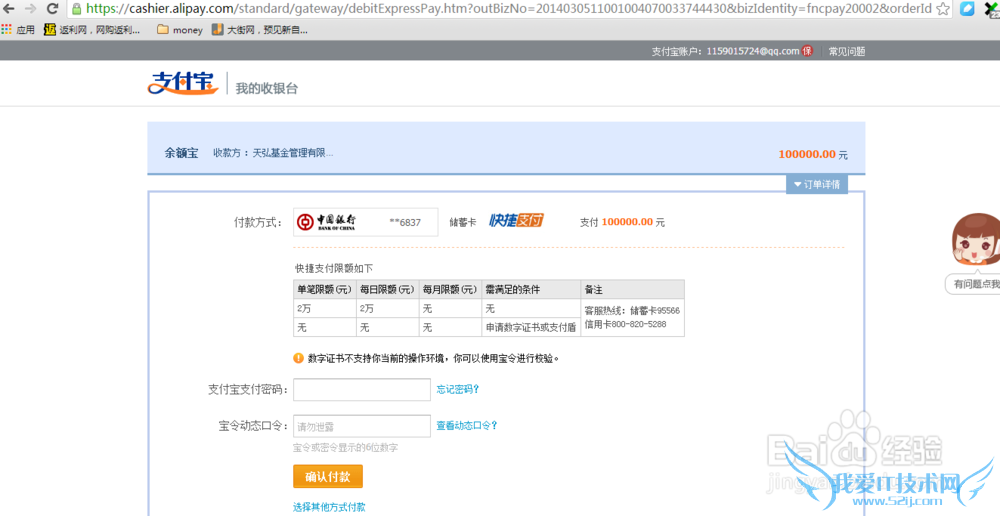Go forward with the browser forward arrow
Viewport: 1000px width, 516px height.
pos(31,9)
